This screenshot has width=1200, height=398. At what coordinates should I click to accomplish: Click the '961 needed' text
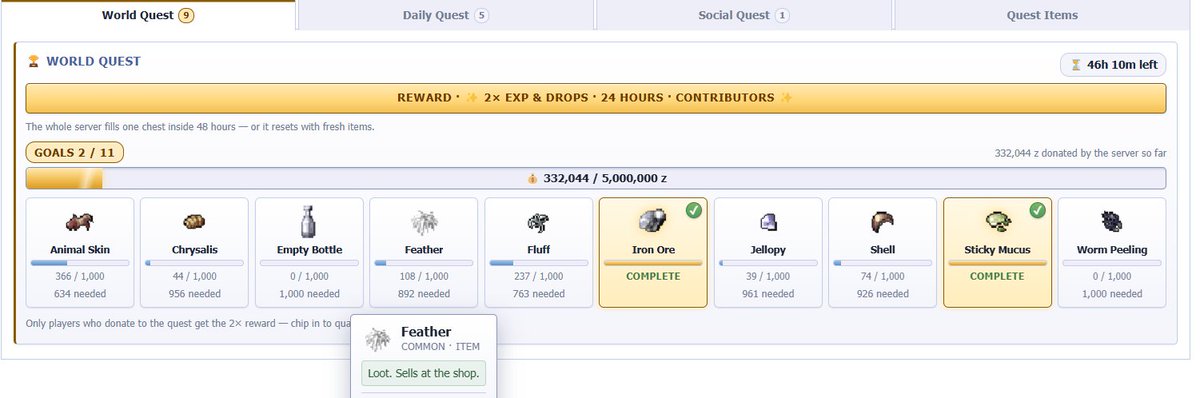pos(768,294)
